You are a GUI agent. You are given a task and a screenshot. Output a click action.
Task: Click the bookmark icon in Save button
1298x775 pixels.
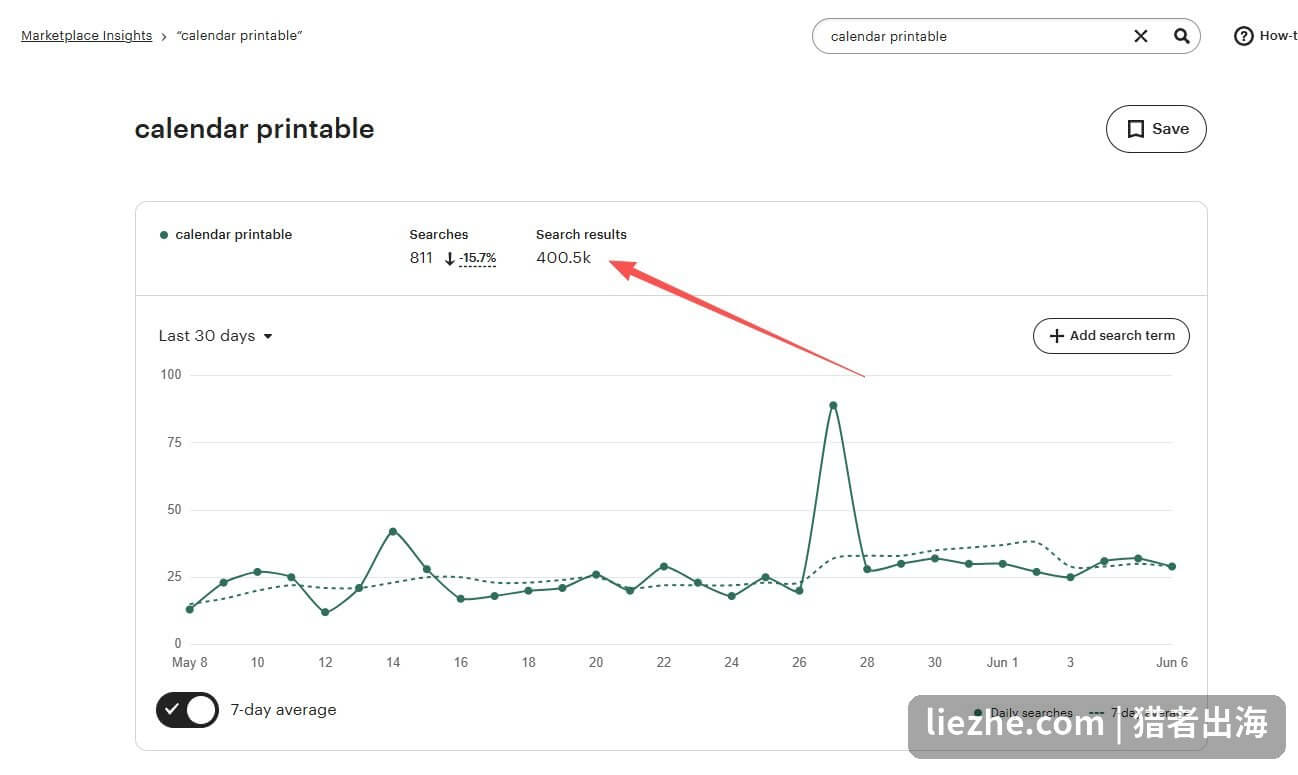point(1135,129)
